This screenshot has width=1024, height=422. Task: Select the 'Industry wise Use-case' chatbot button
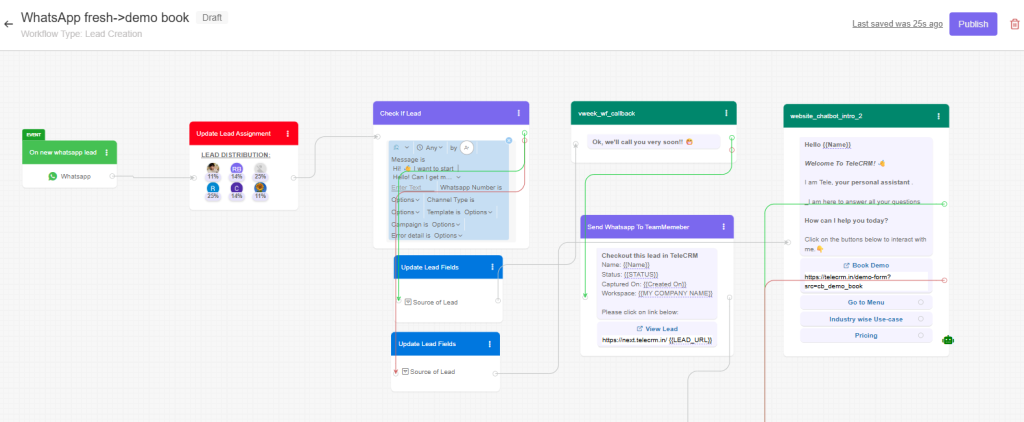point(866,319)
